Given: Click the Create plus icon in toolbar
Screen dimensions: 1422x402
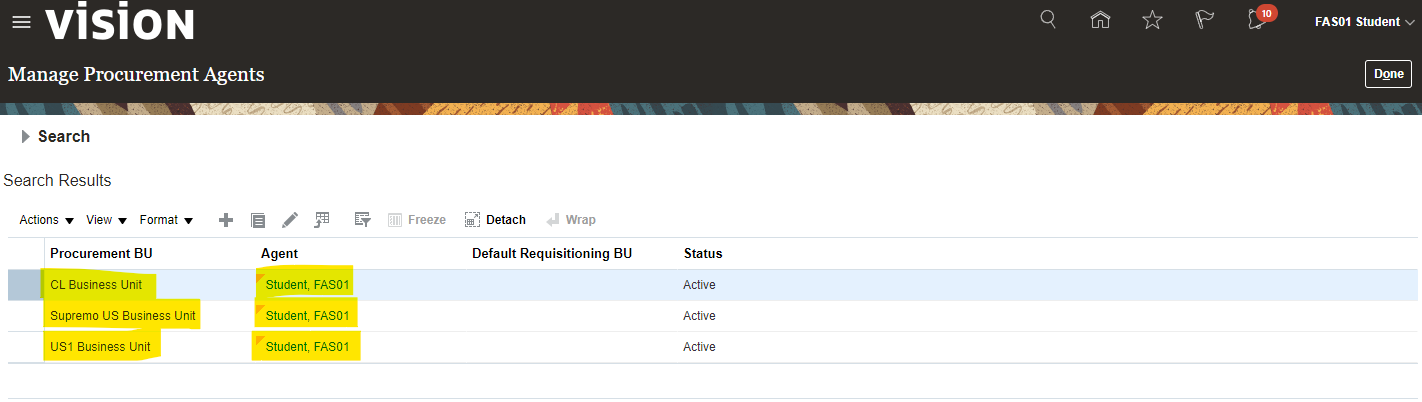Looking at the screenshot, I should [226, 220].
